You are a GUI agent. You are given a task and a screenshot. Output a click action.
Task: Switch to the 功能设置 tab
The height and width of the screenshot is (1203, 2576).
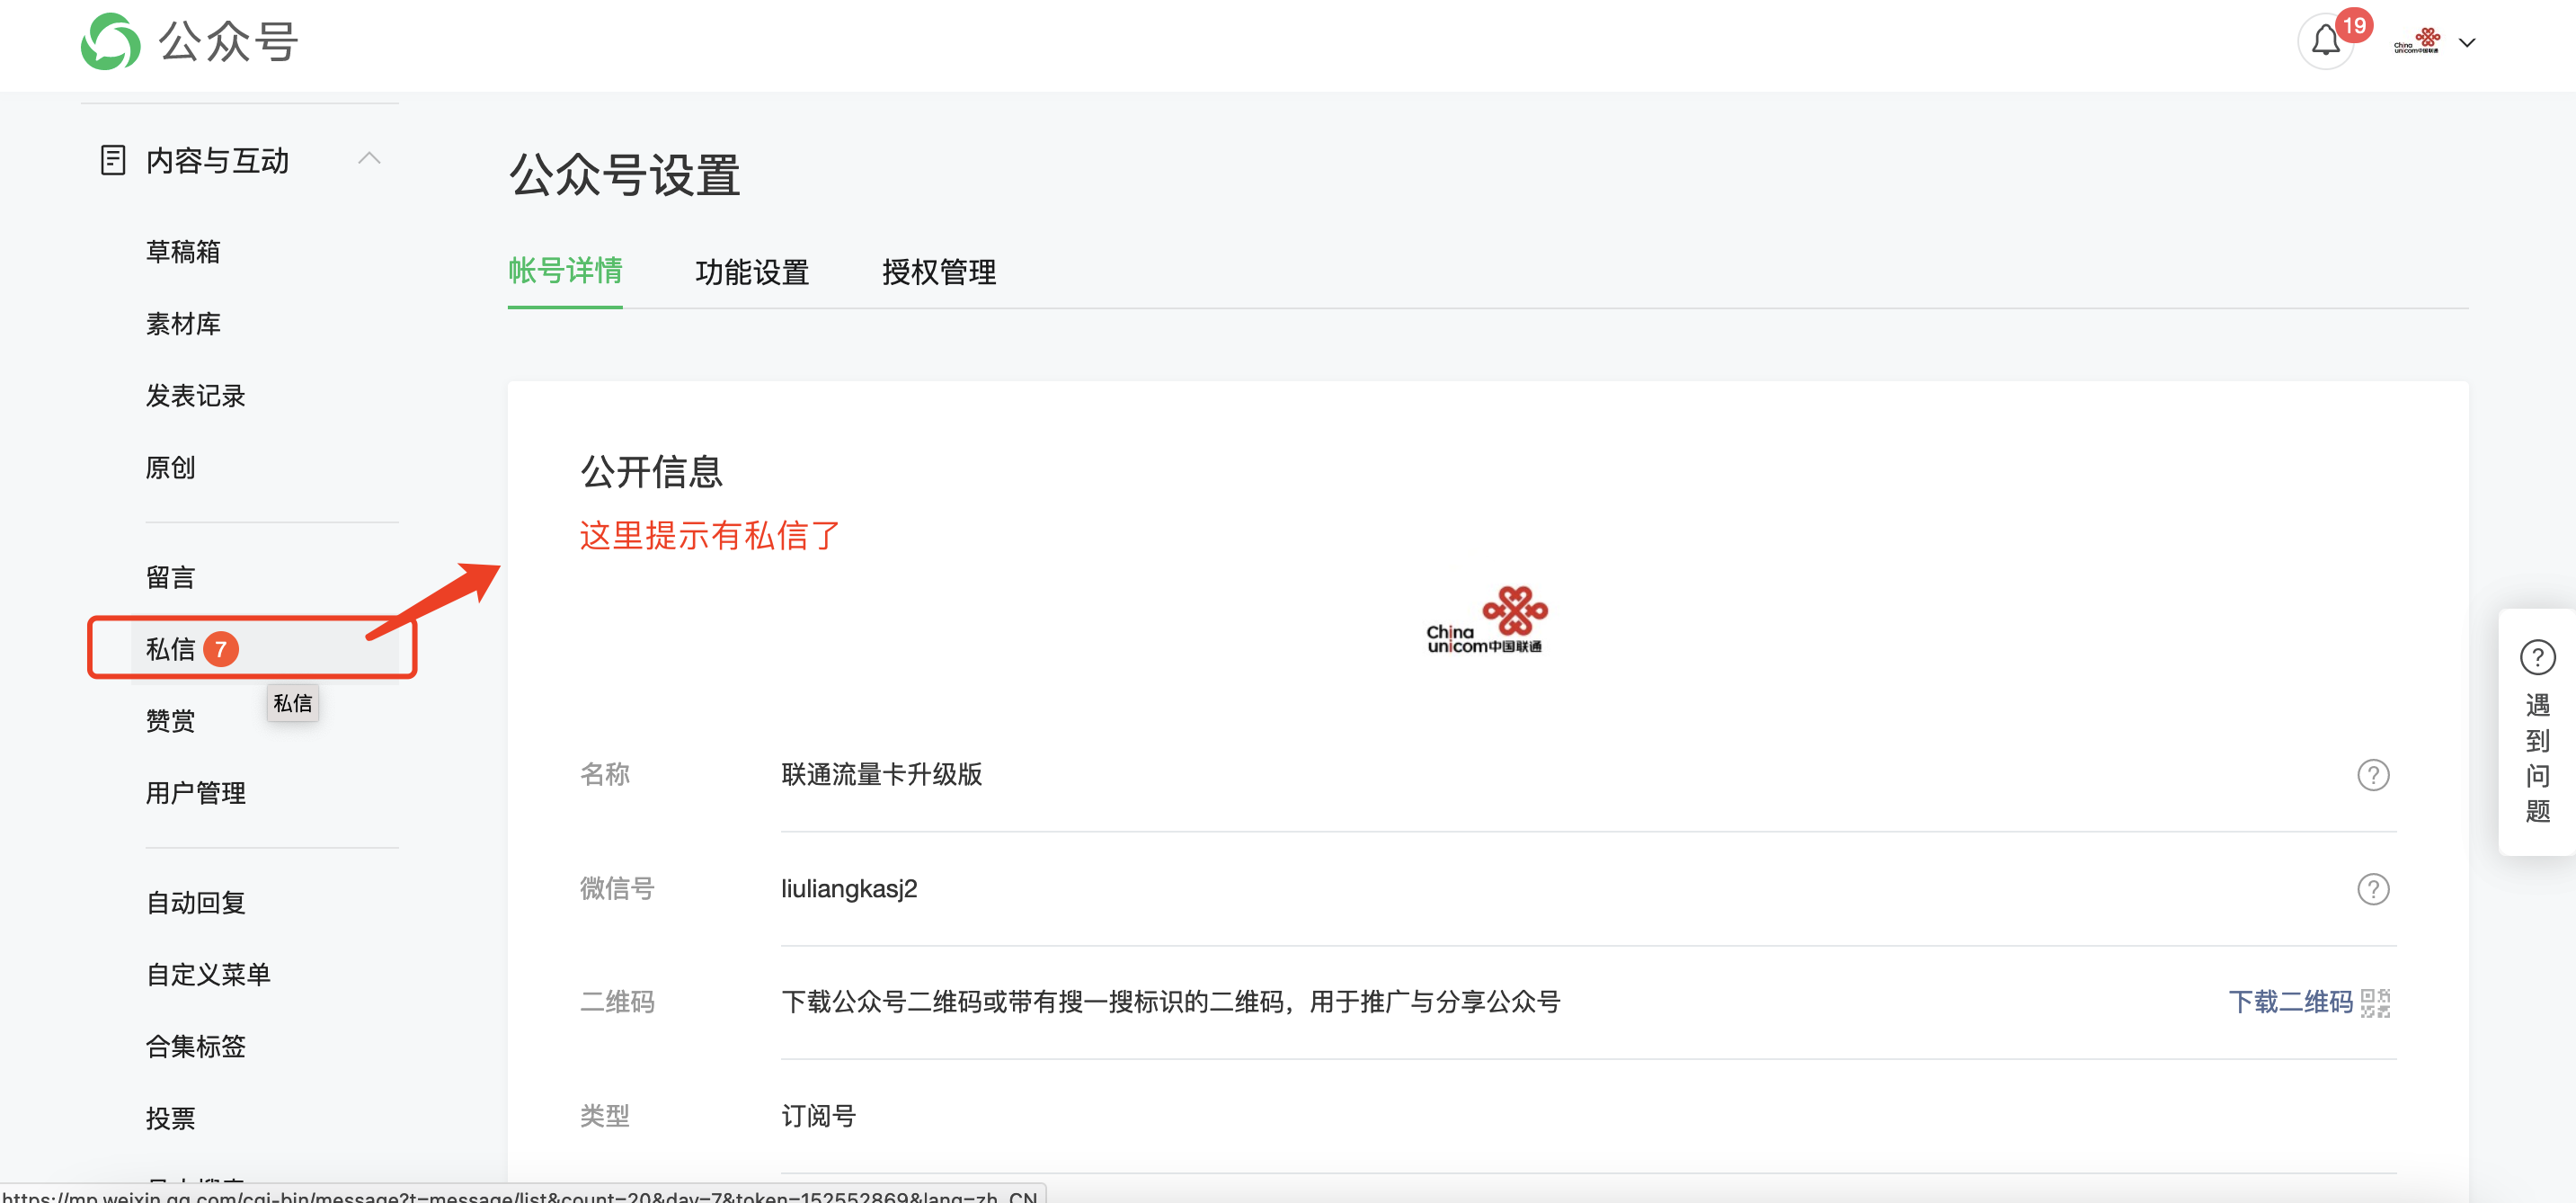(x=751, y=272)
